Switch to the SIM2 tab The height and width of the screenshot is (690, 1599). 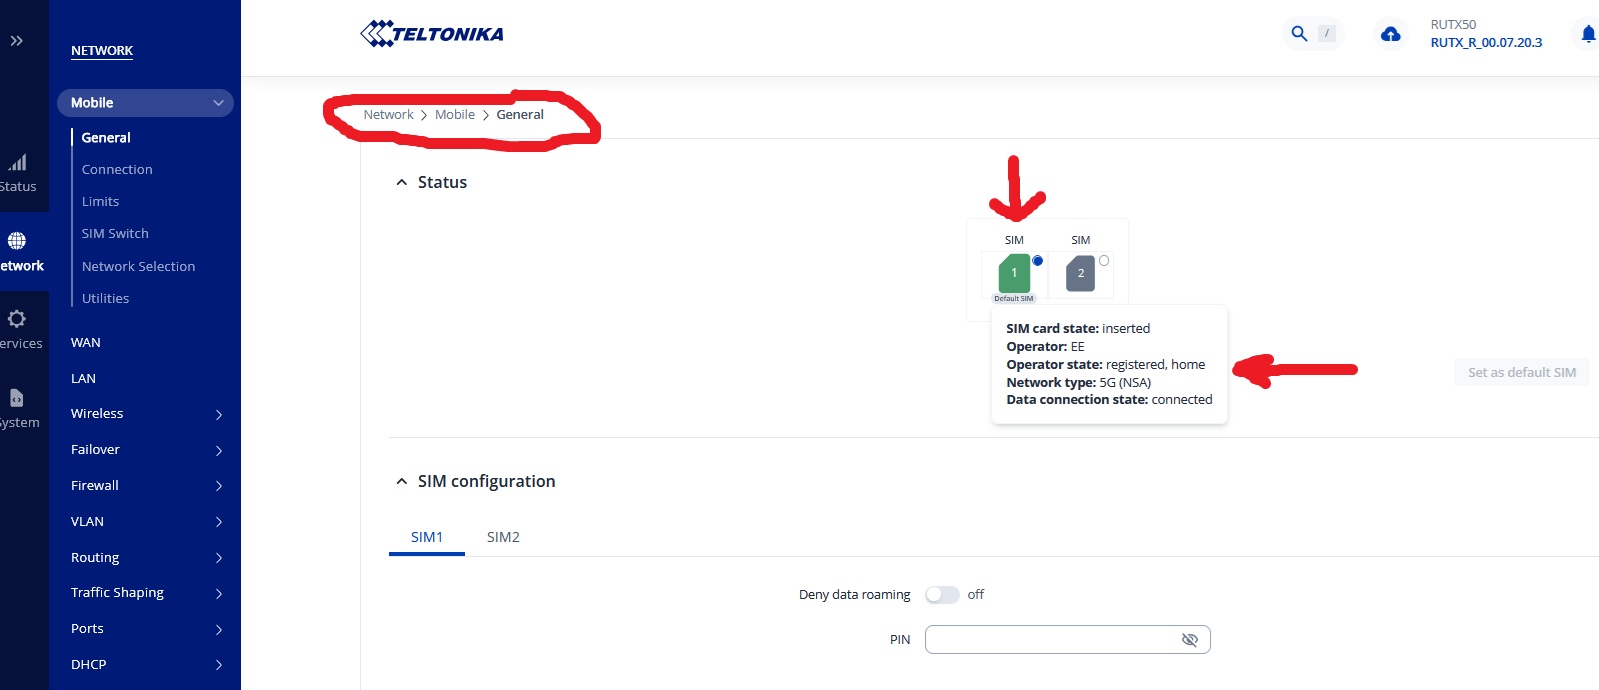503,537
